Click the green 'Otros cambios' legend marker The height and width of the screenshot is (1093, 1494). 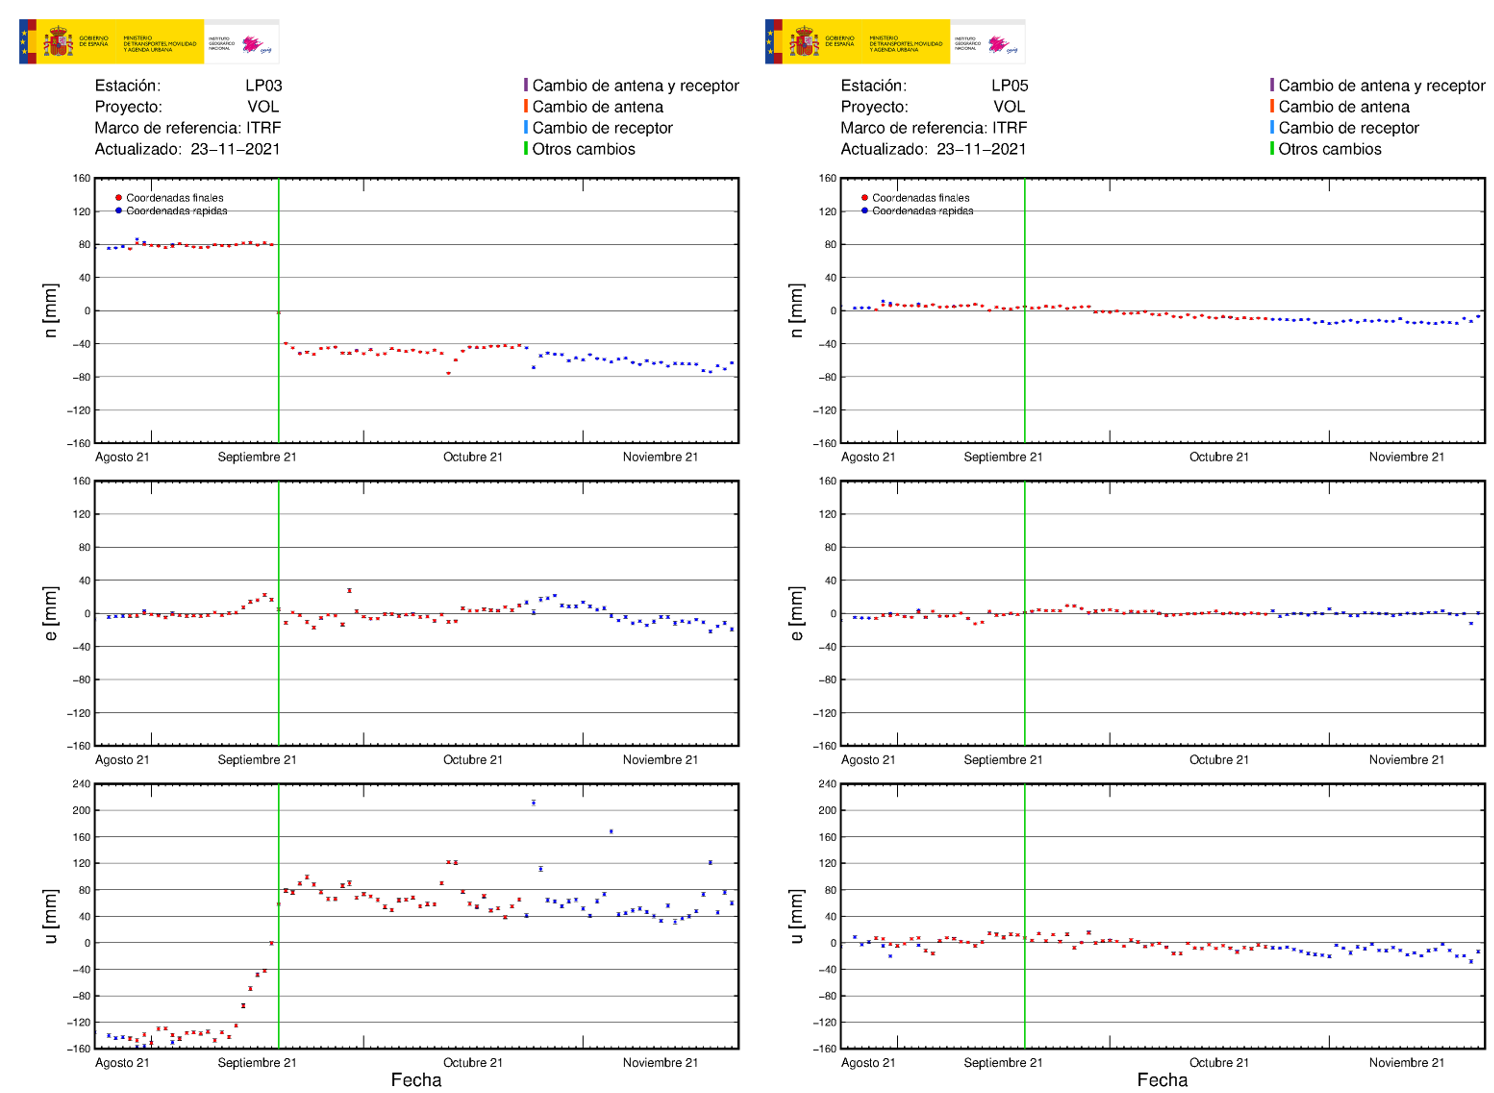point(527,149)
